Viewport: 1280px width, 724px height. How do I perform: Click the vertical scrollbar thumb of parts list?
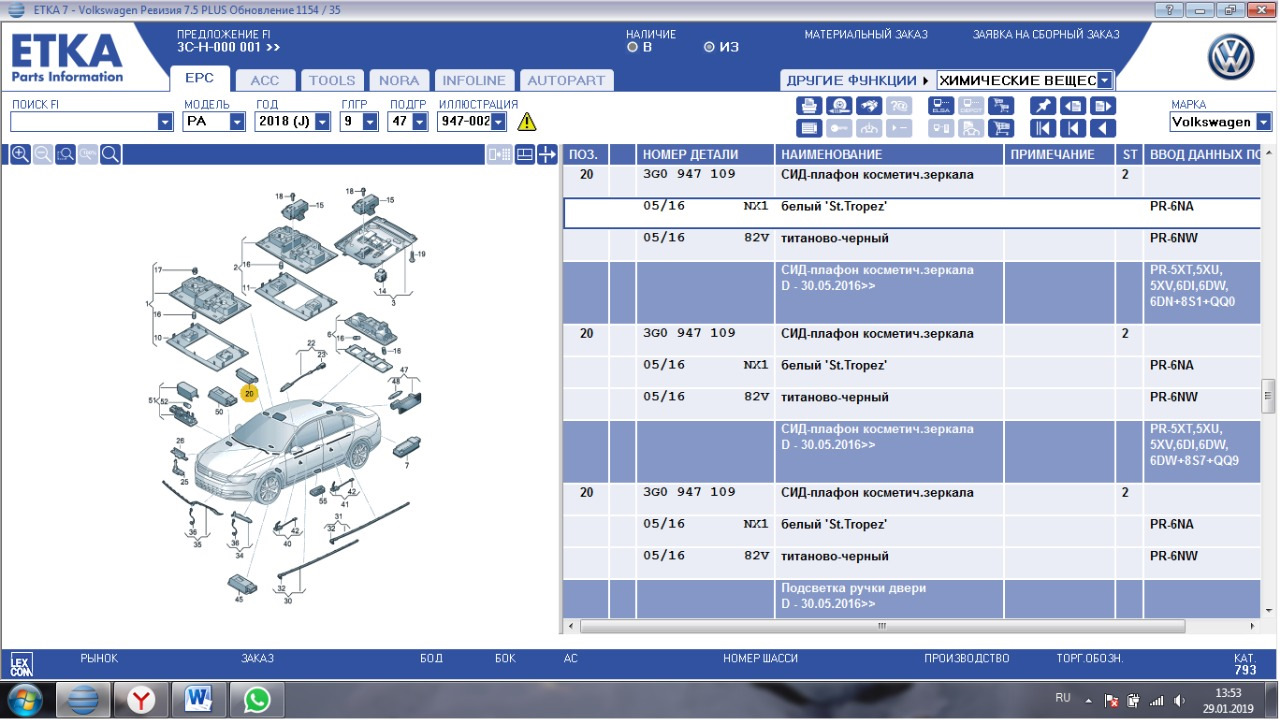(1268, 394)
